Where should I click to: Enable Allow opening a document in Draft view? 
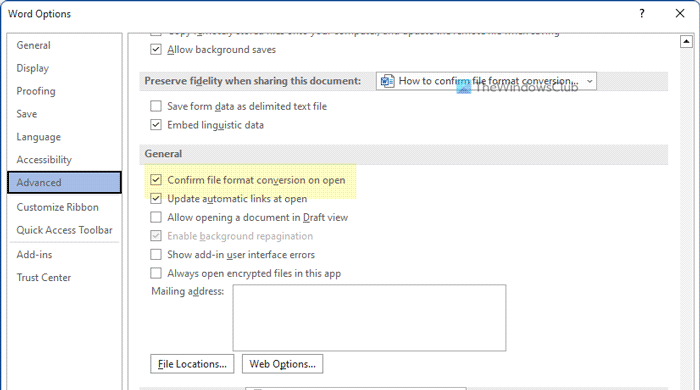pos(156,217)
